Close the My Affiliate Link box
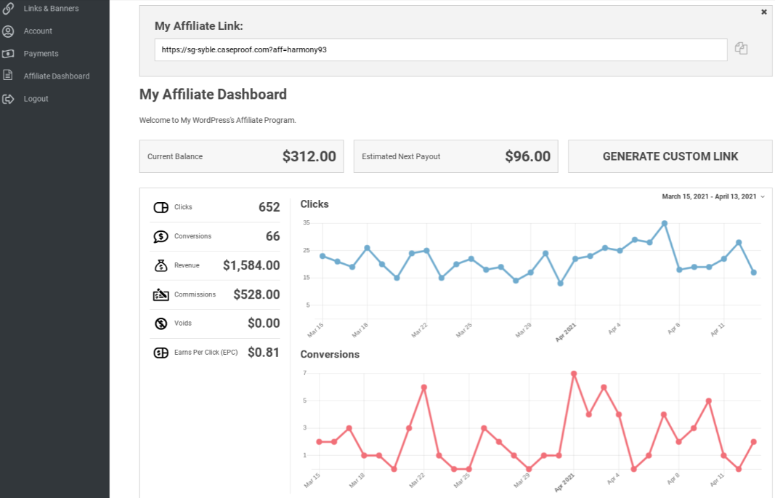This screenshot has width=775, height=498. (764, 12)
